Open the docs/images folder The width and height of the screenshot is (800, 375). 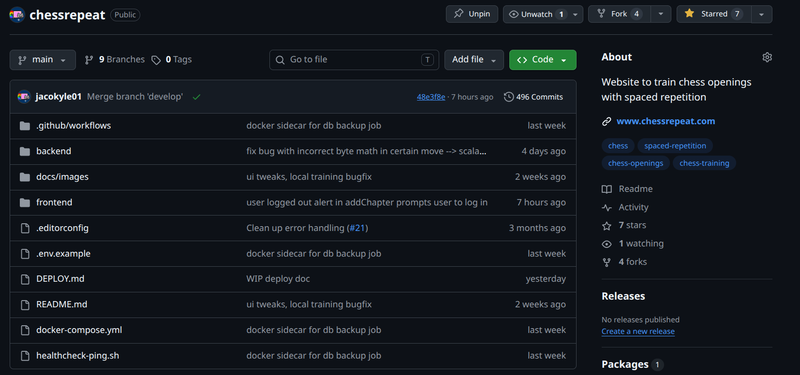coord(62,177)
